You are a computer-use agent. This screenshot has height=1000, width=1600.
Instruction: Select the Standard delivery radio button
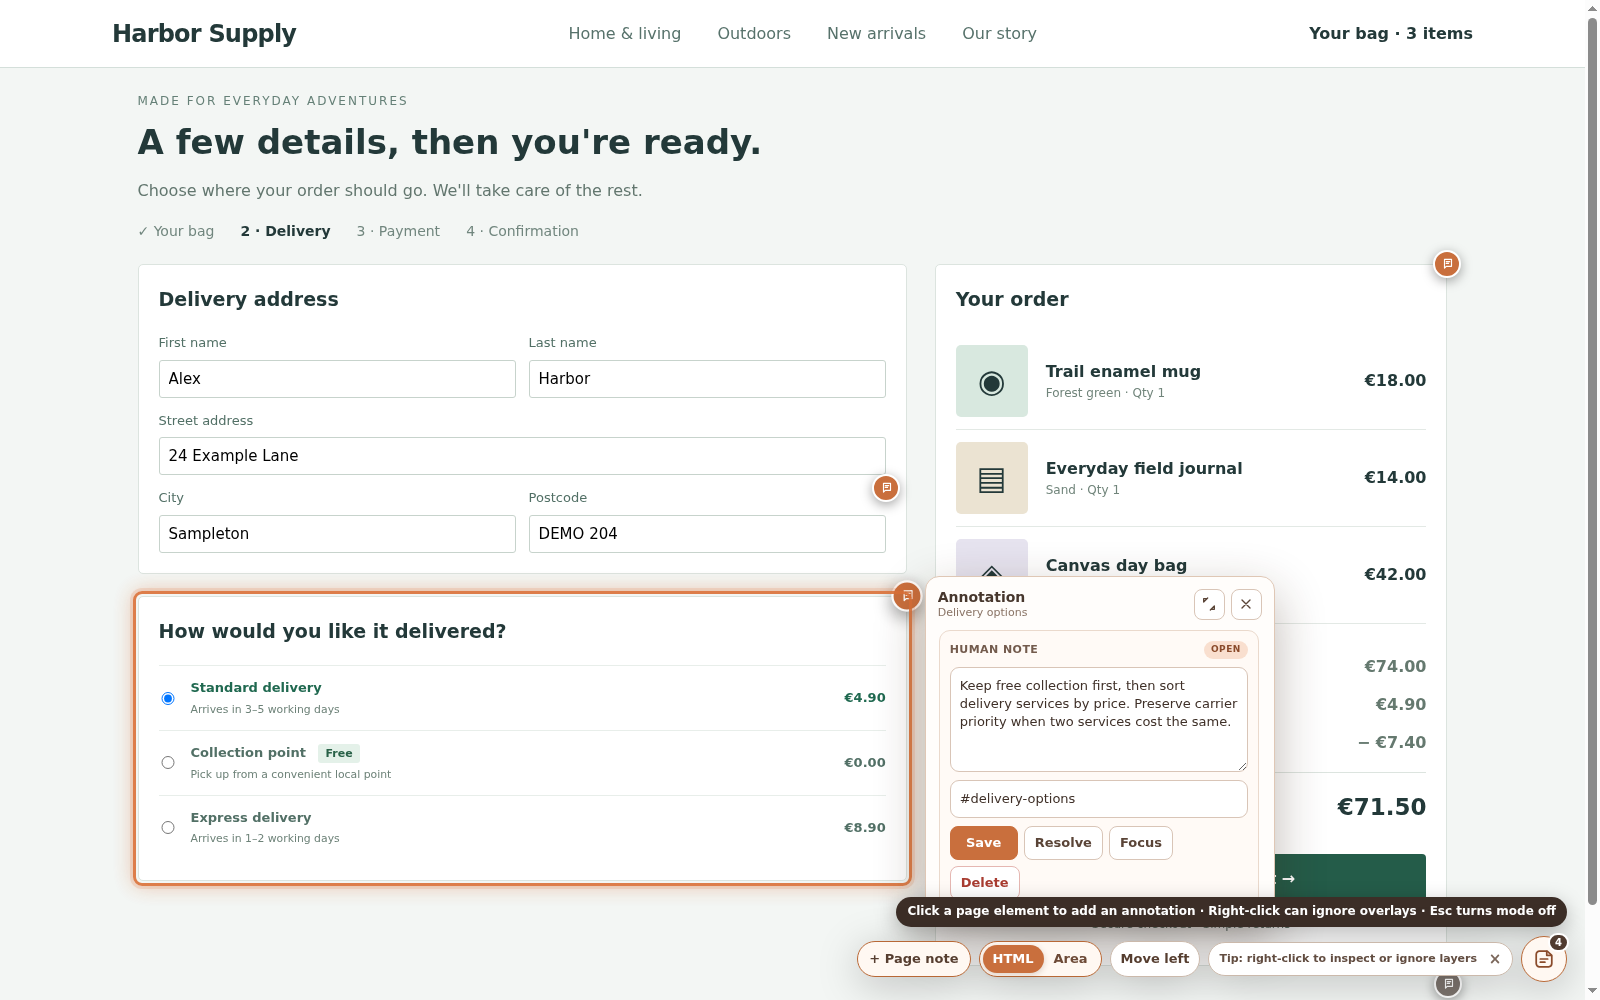pyautogui.click(x=168, y=698)
